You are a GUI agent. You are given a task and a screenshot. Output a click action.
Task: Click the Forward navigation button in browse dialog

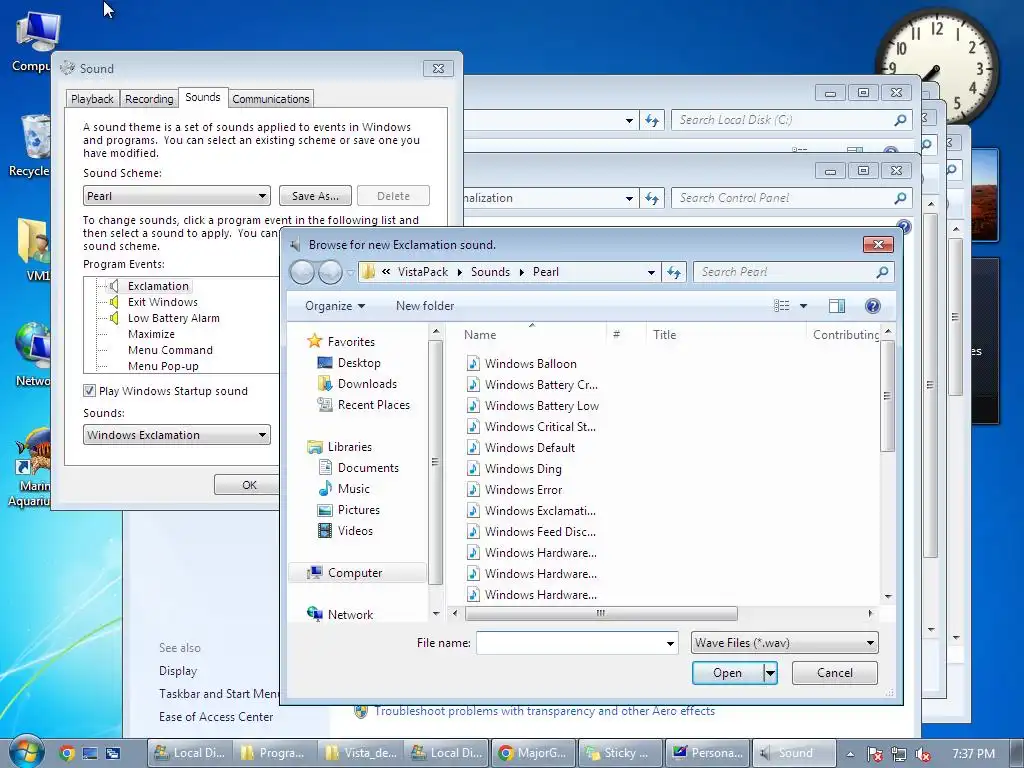coord(330,272)
